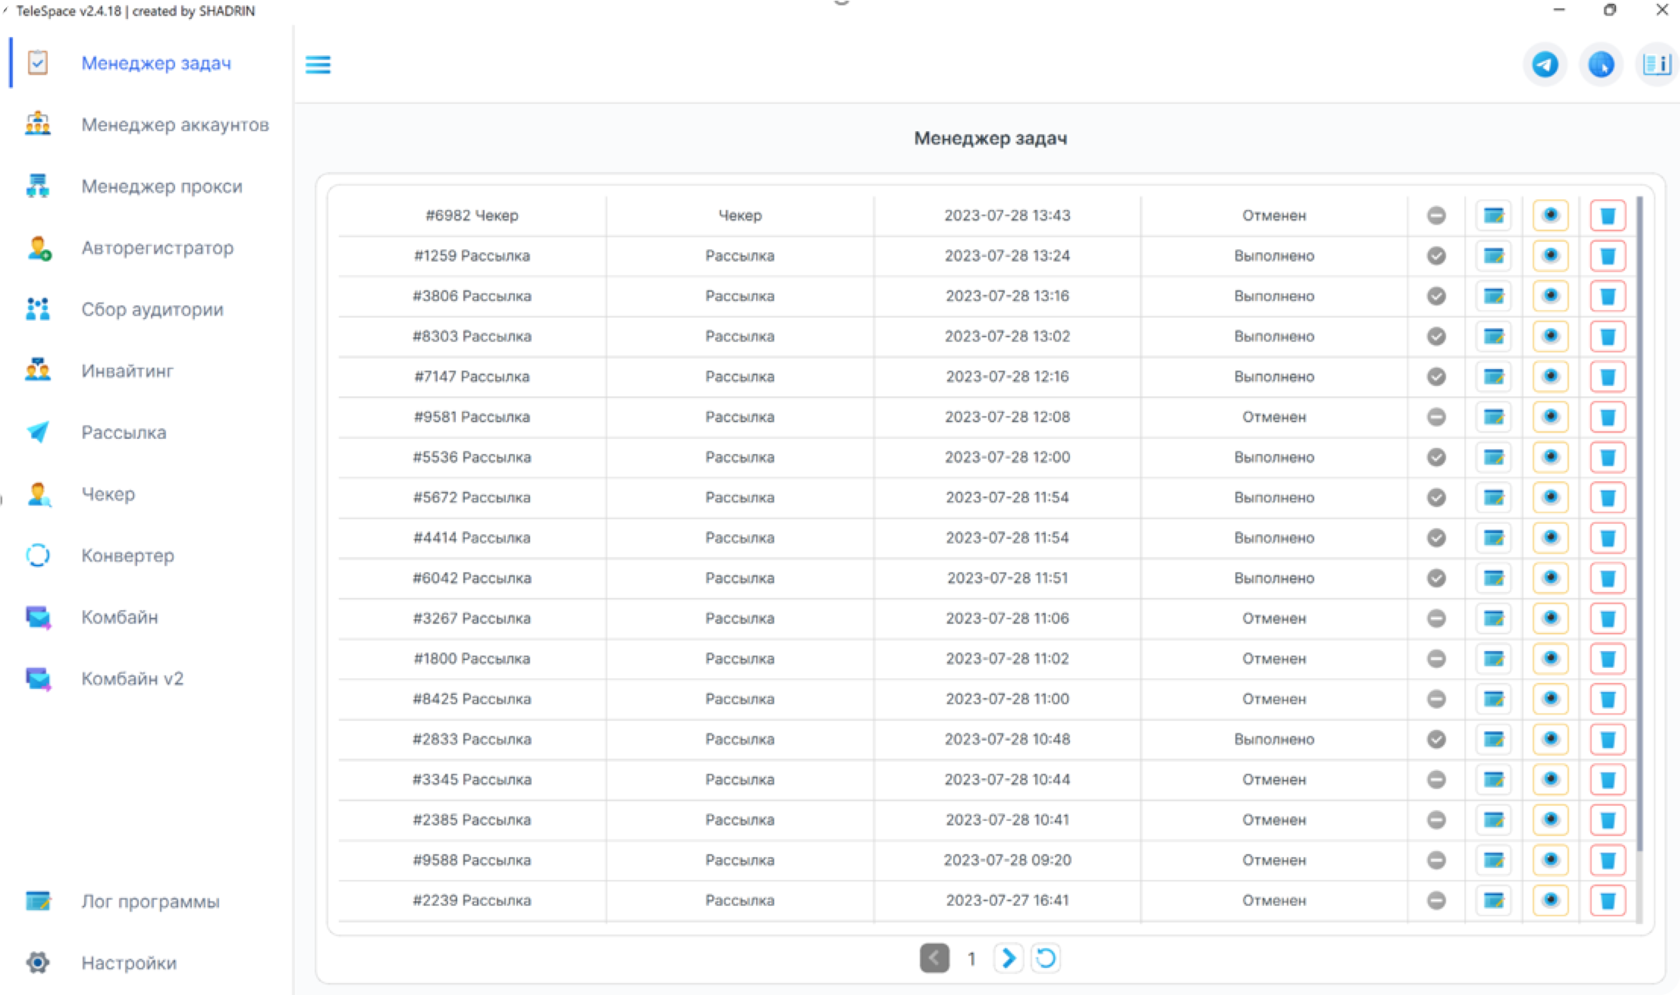Delete task #2239 Рассылка

[1608, 900]
